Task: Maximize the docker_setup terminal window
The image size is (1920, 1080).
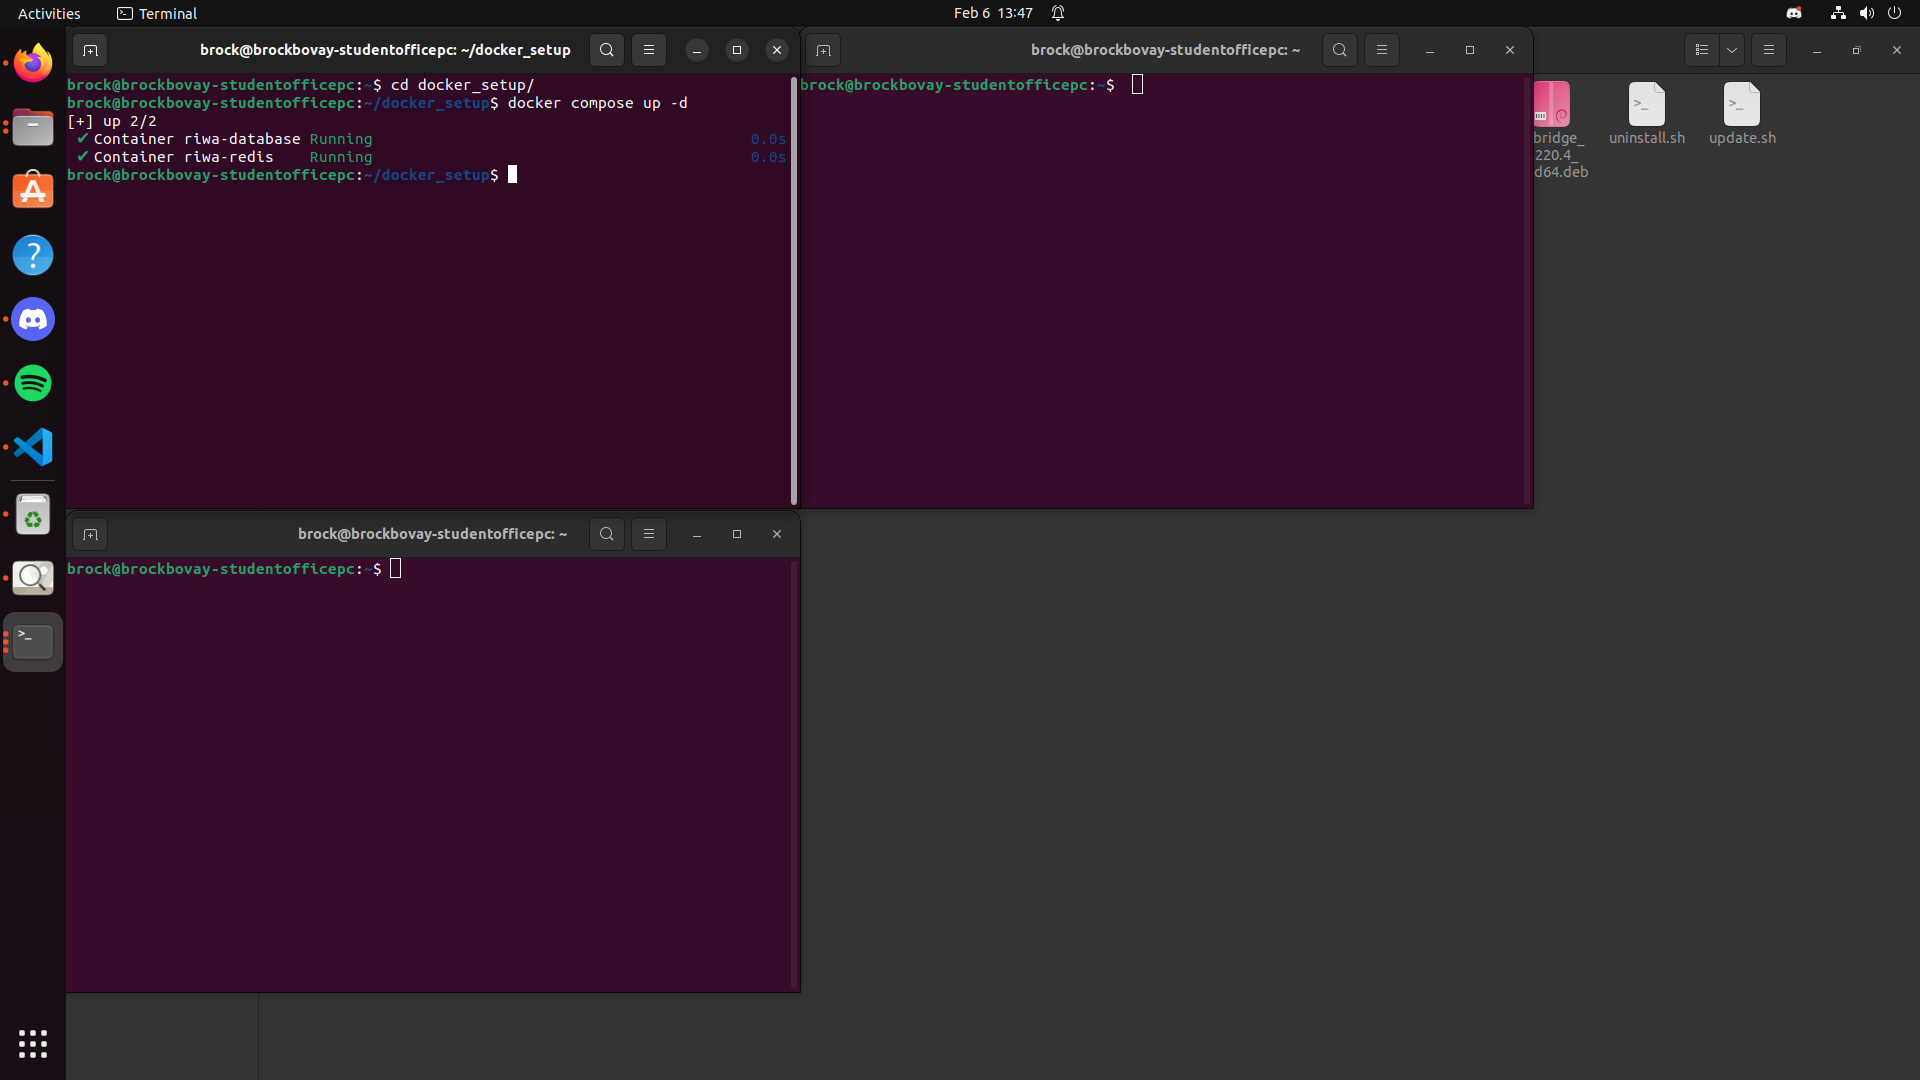Action: 737,50
